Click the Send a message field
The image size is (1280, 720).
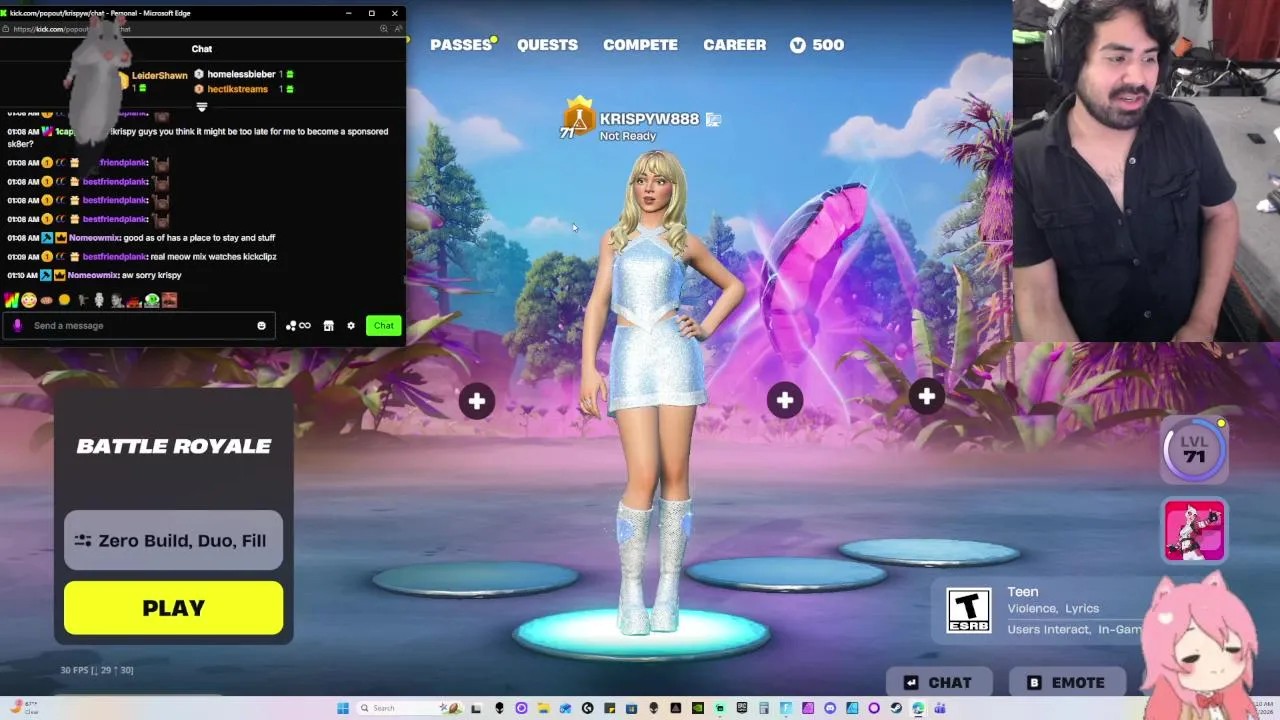(140, 325)
